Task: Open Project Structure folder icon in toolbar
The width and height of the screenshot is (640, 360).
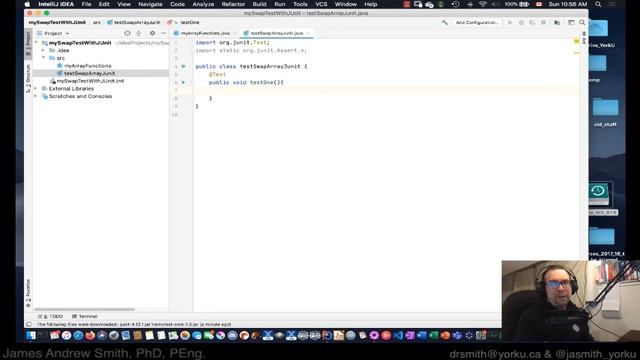Action: [x=557, y=22]
